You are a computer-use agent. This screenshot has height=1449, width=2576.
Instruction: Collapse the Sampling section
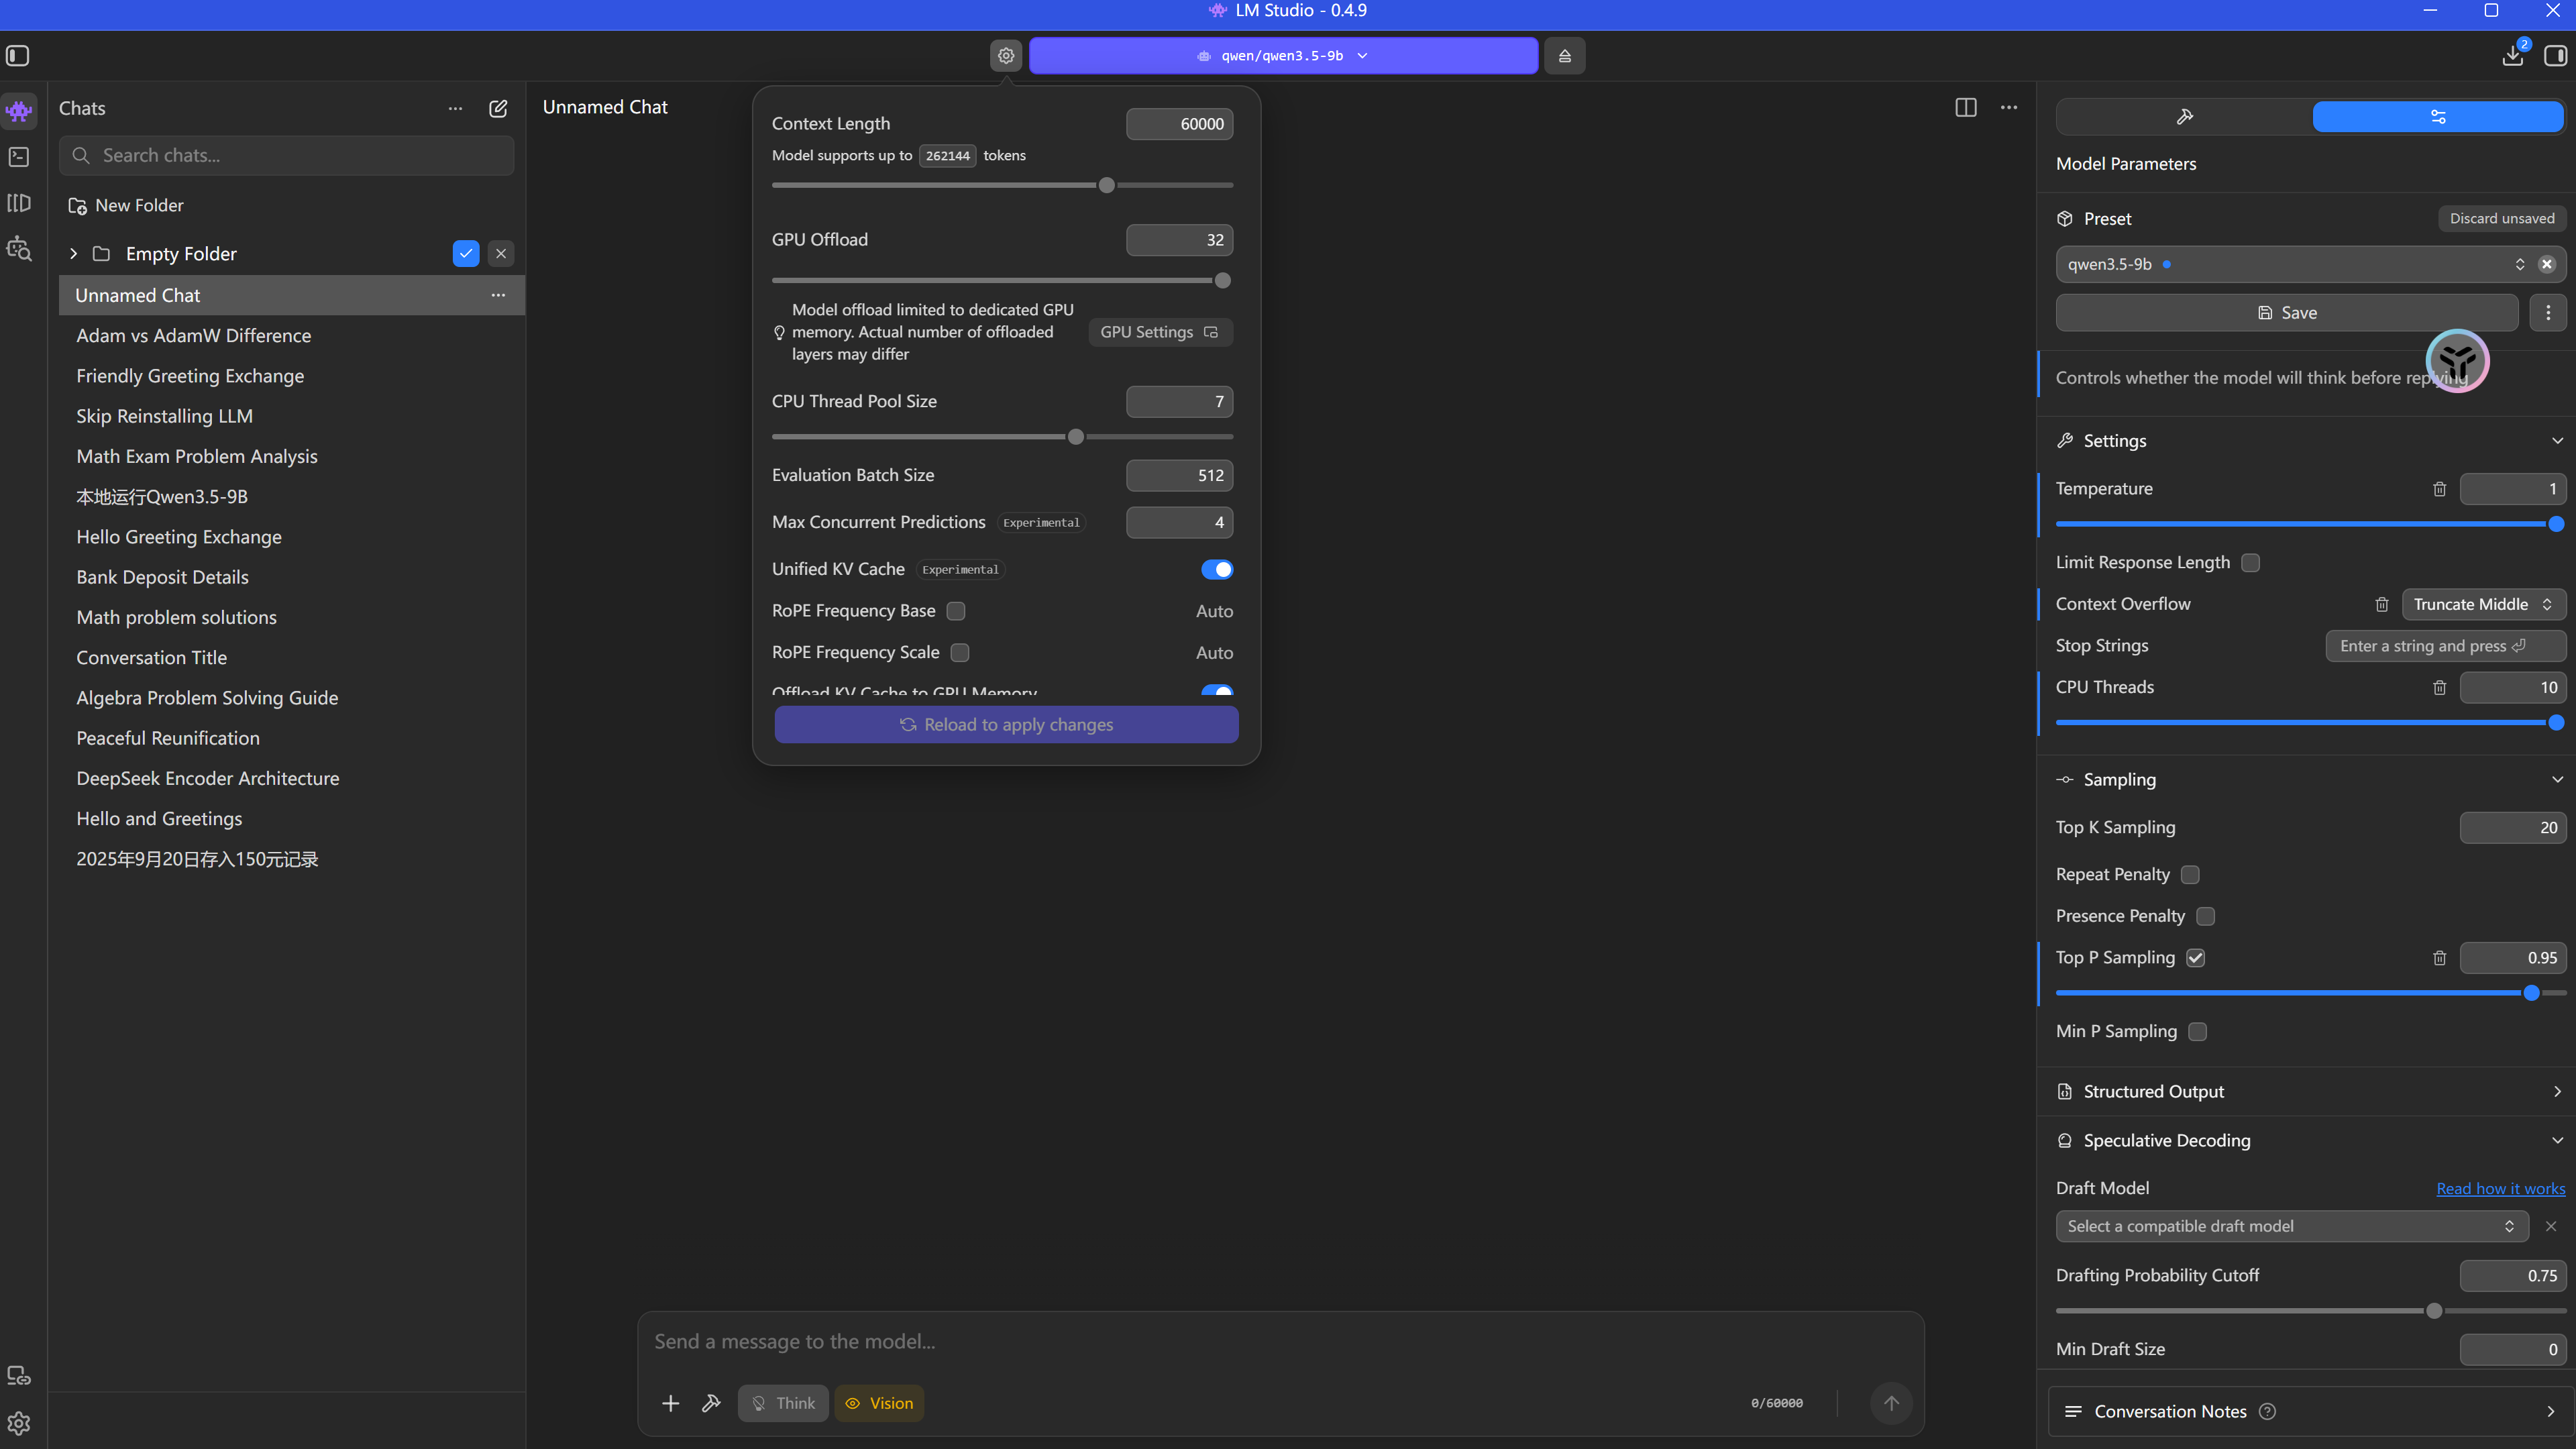(2557, 780)
